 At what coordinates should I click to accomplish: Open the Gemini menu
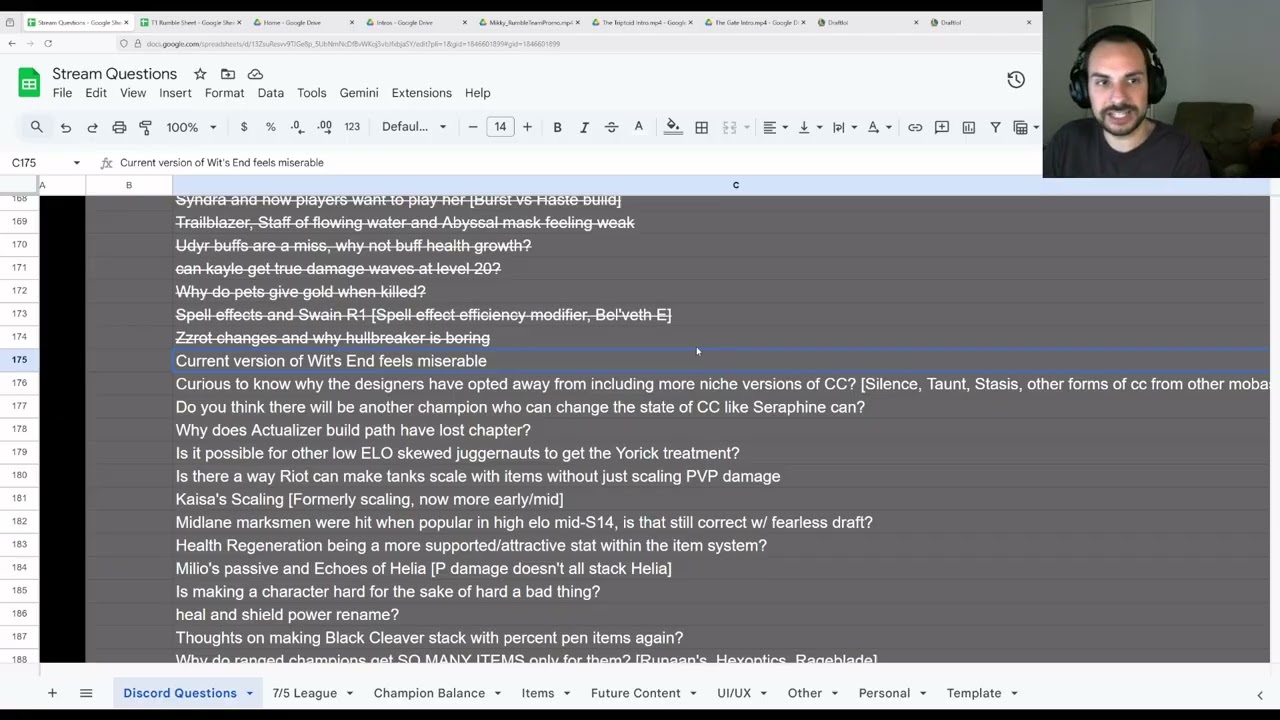click(359, 93)
